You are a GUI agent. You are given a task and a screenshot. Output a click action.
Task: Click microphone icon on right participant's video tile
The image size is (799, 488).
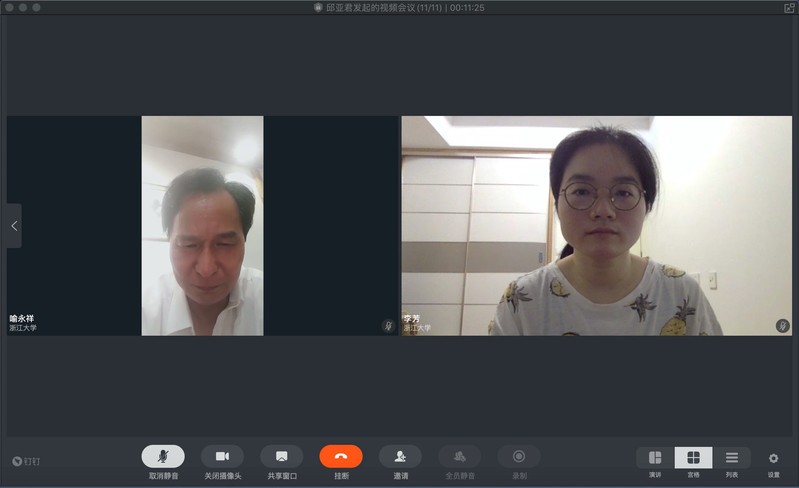(x=782, y=326)
